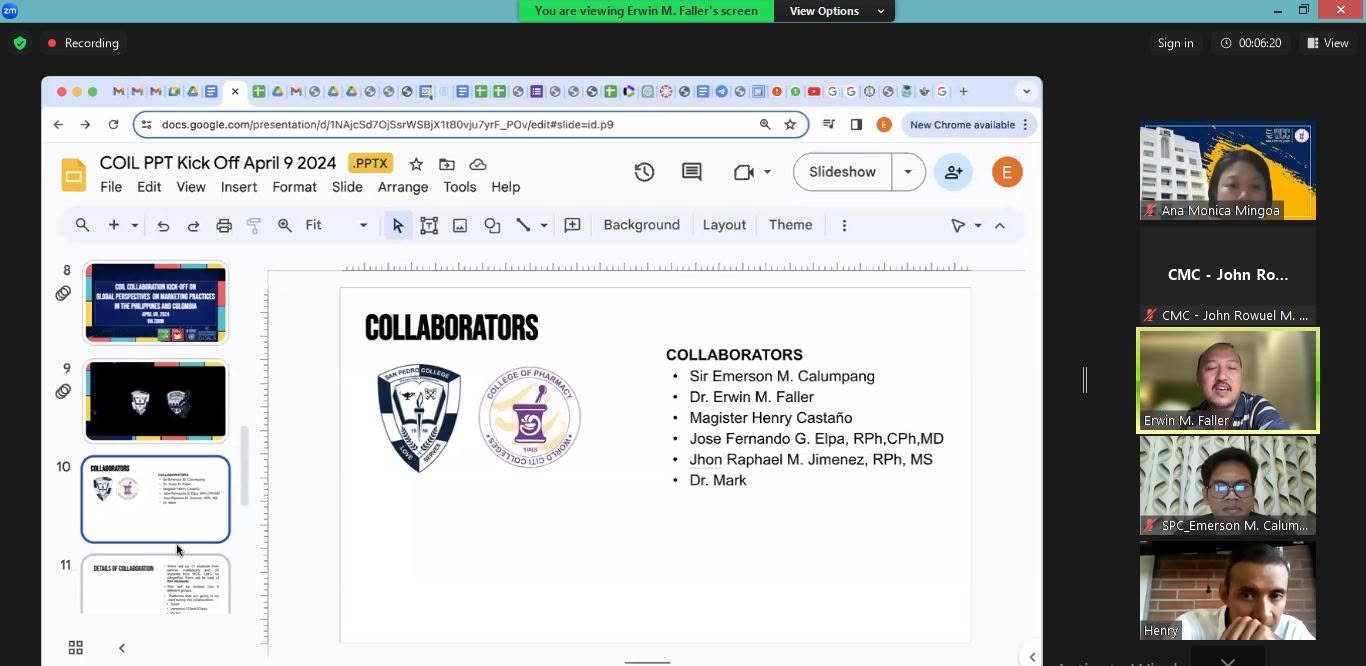Expand the Chrome tab search chevron
This screenshot has width=1366, height=666.
click(x=1026, y=92)
